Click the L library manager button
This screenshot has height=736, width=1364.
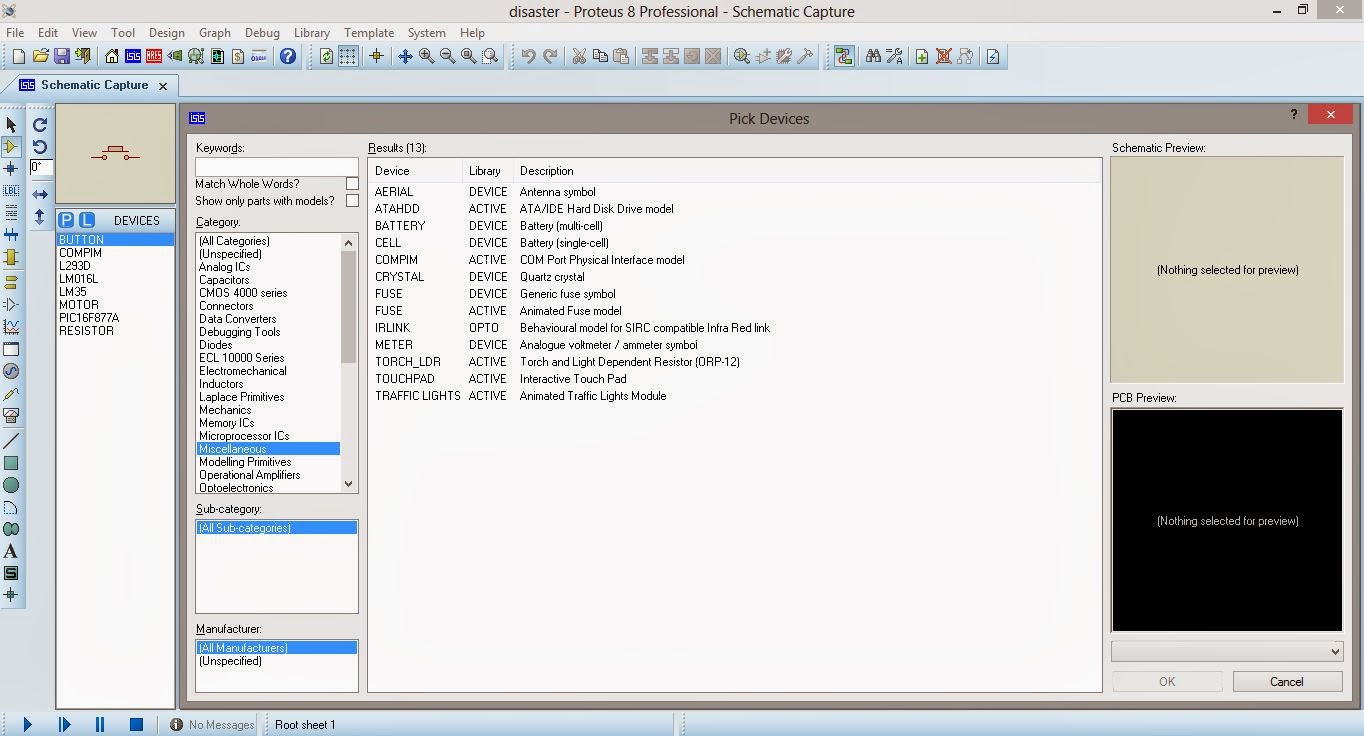tap(87, 220)
